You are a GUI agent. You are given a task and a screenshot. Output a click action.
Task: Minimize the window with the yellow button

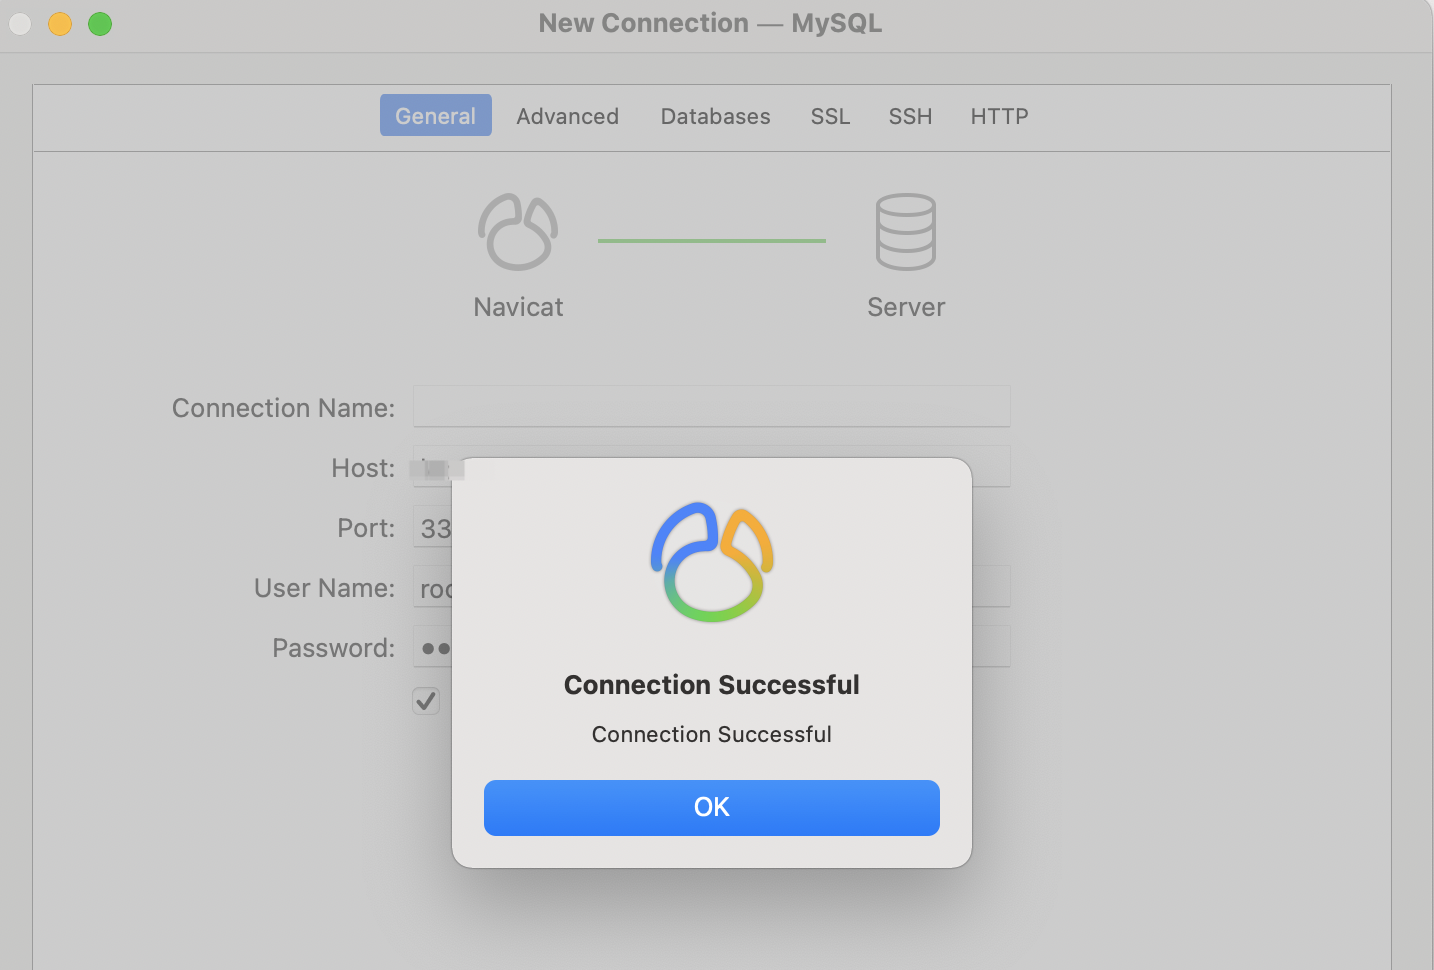tap(60, 24)
